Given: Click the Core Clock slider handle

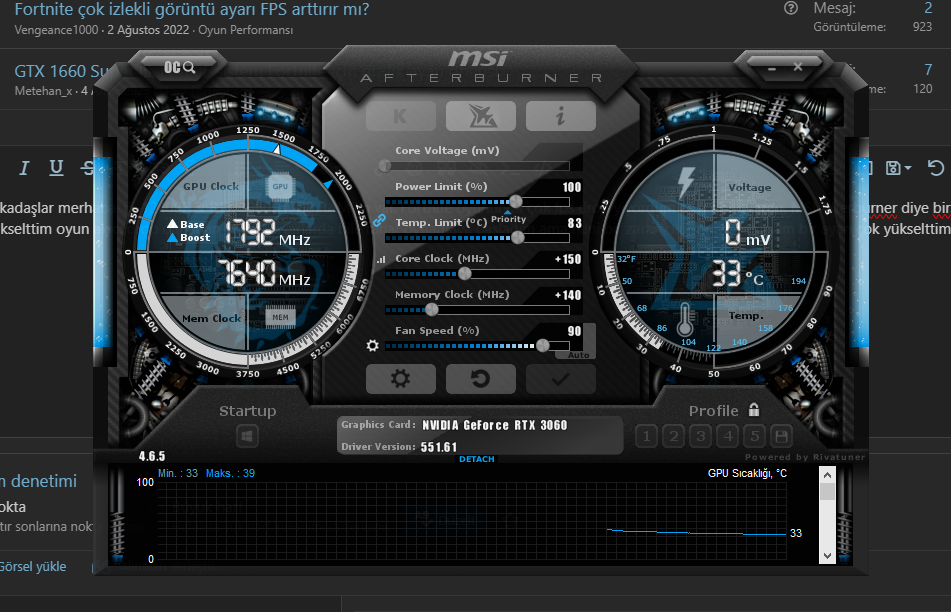Looking at the screenshot, I should 465,274.
